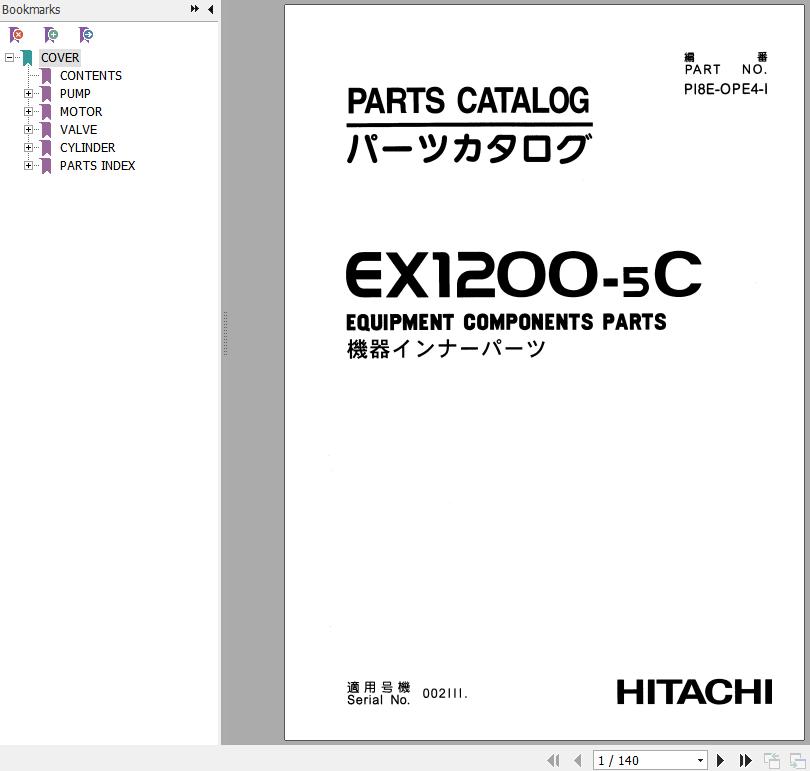Click the next view icon

coord(798,760)
